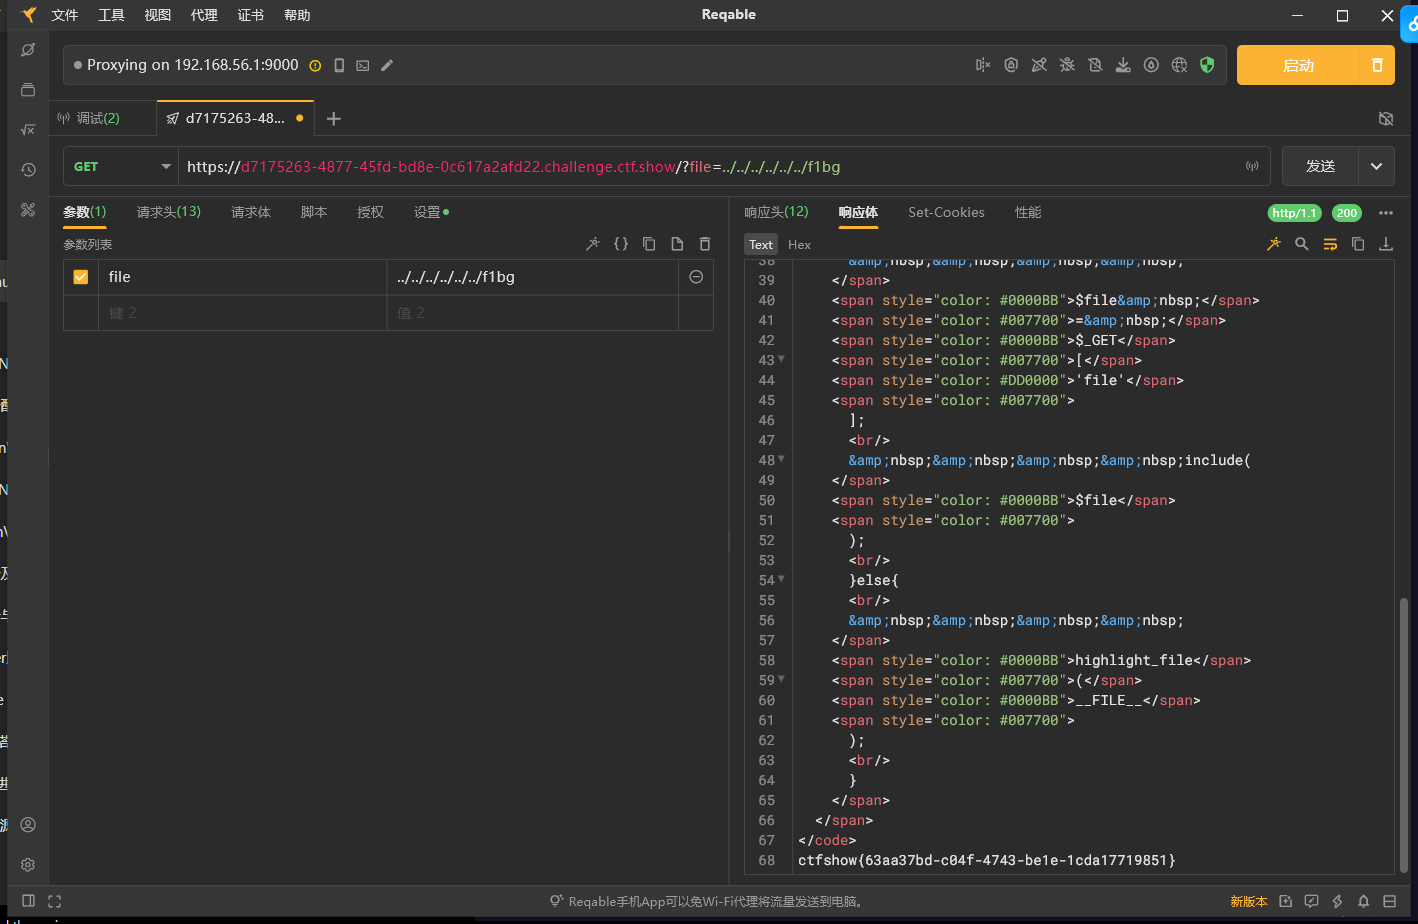Collapse code fold at line 54

point(781,579)
